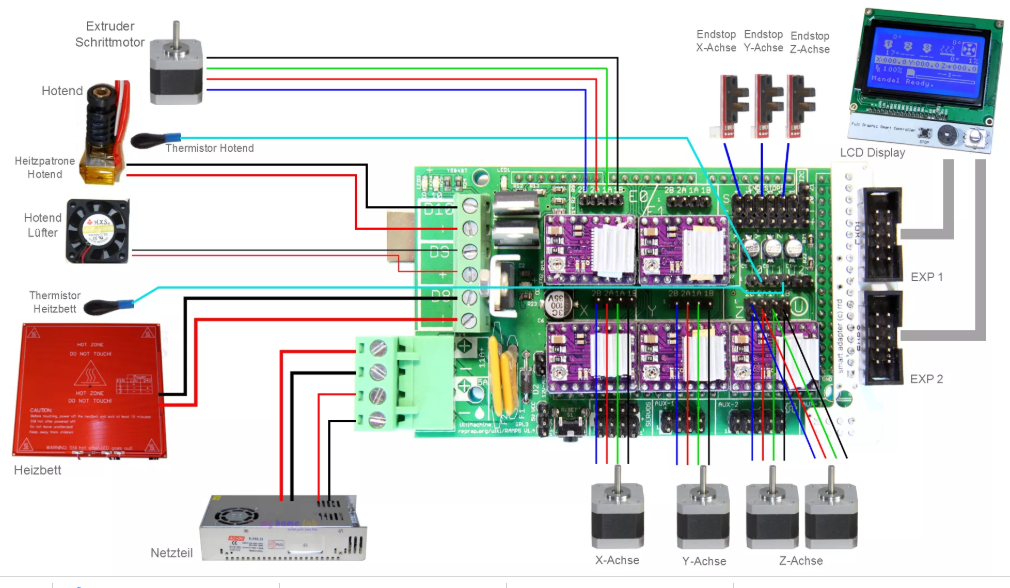Click the Z-Achse label text

[800, 561]
